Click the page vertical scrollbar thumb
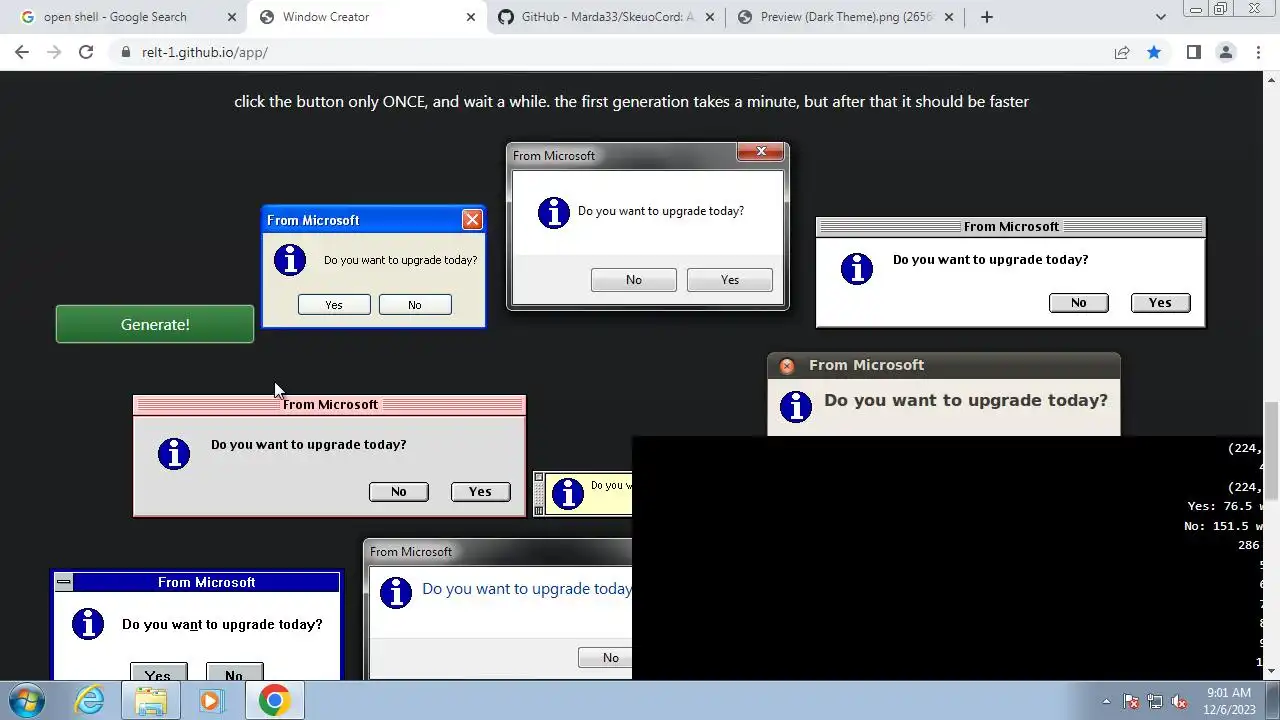Screen dimensions: 1280x720 (x=1271, y=451)
